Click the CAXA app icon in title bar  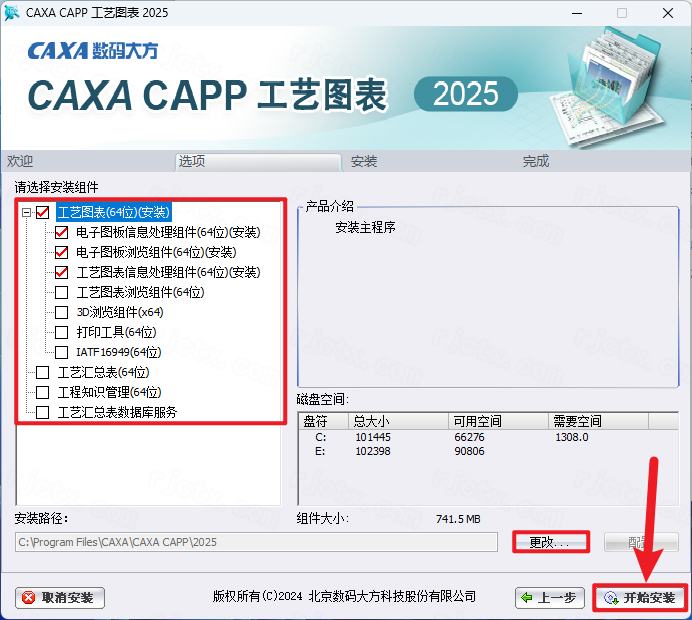13,13
